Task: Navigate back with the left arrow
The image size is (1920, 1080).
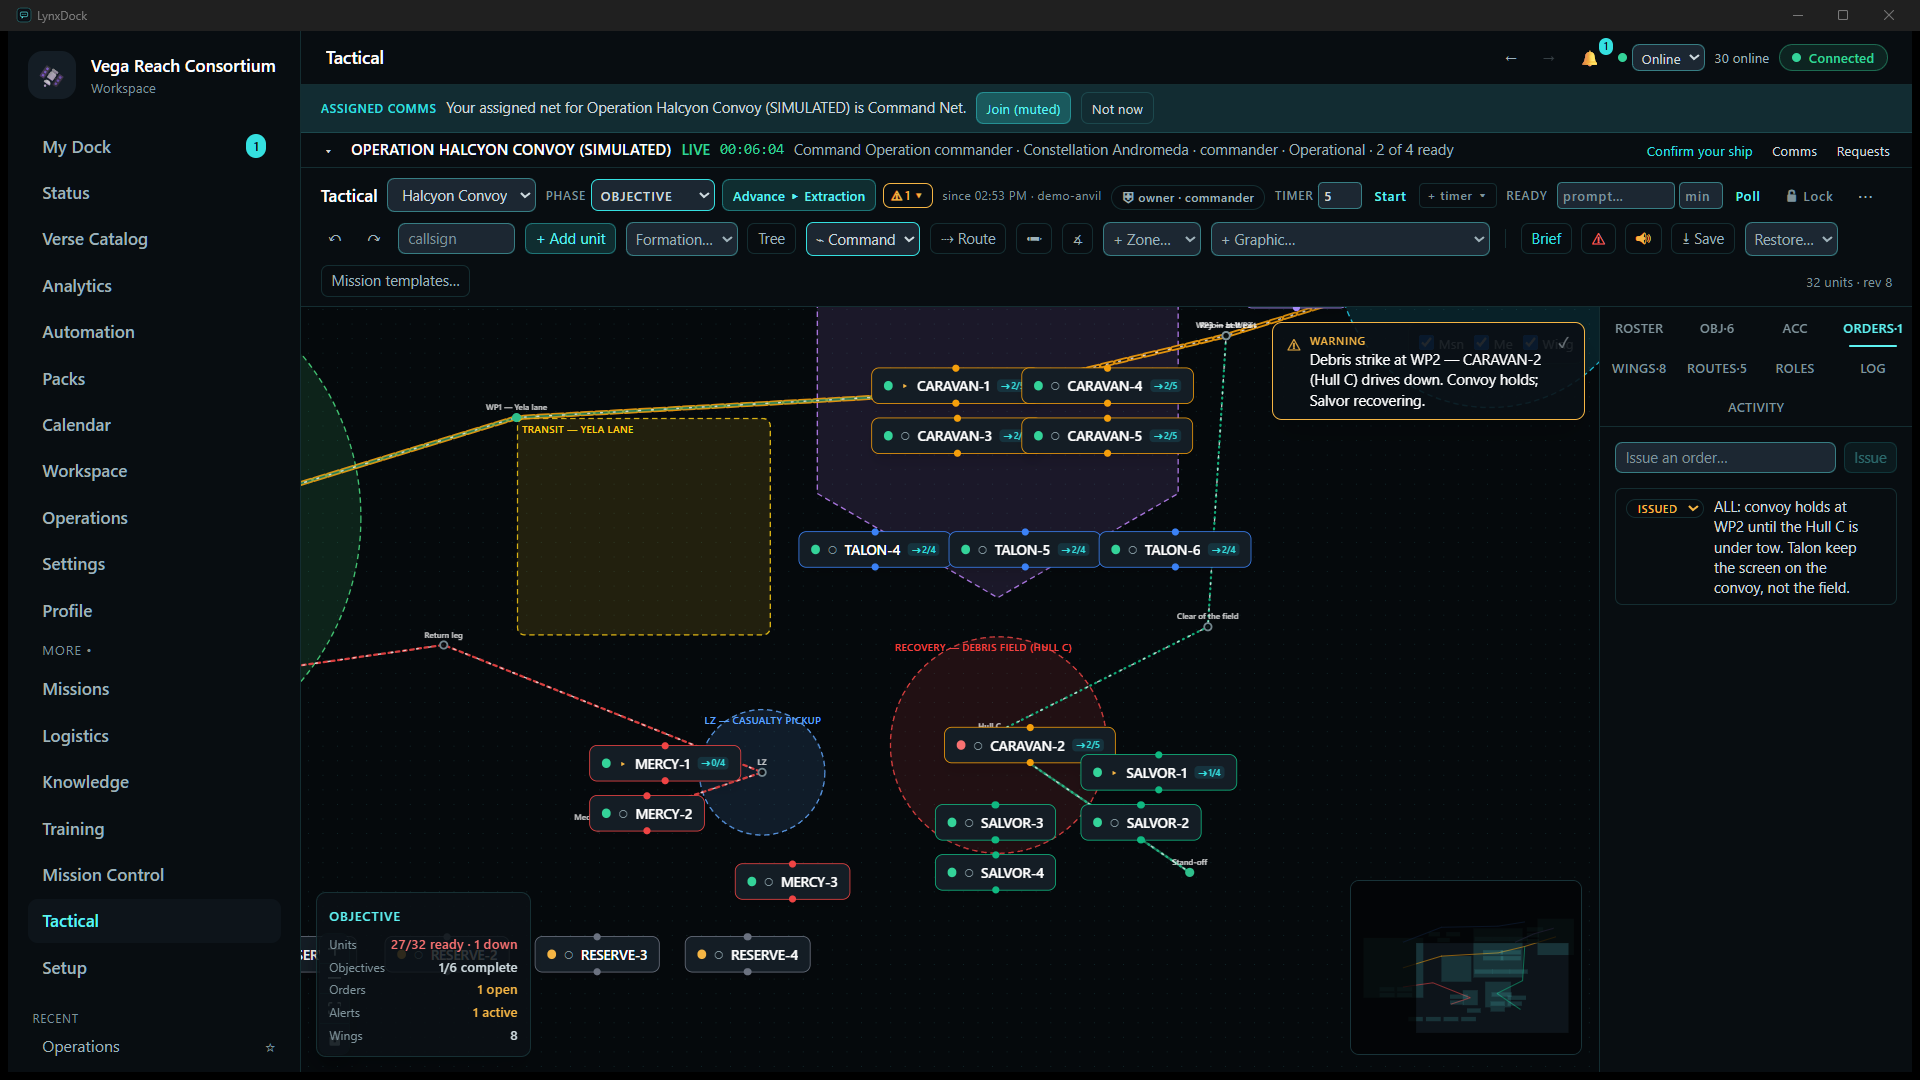Action: (x=1511, y=58)
